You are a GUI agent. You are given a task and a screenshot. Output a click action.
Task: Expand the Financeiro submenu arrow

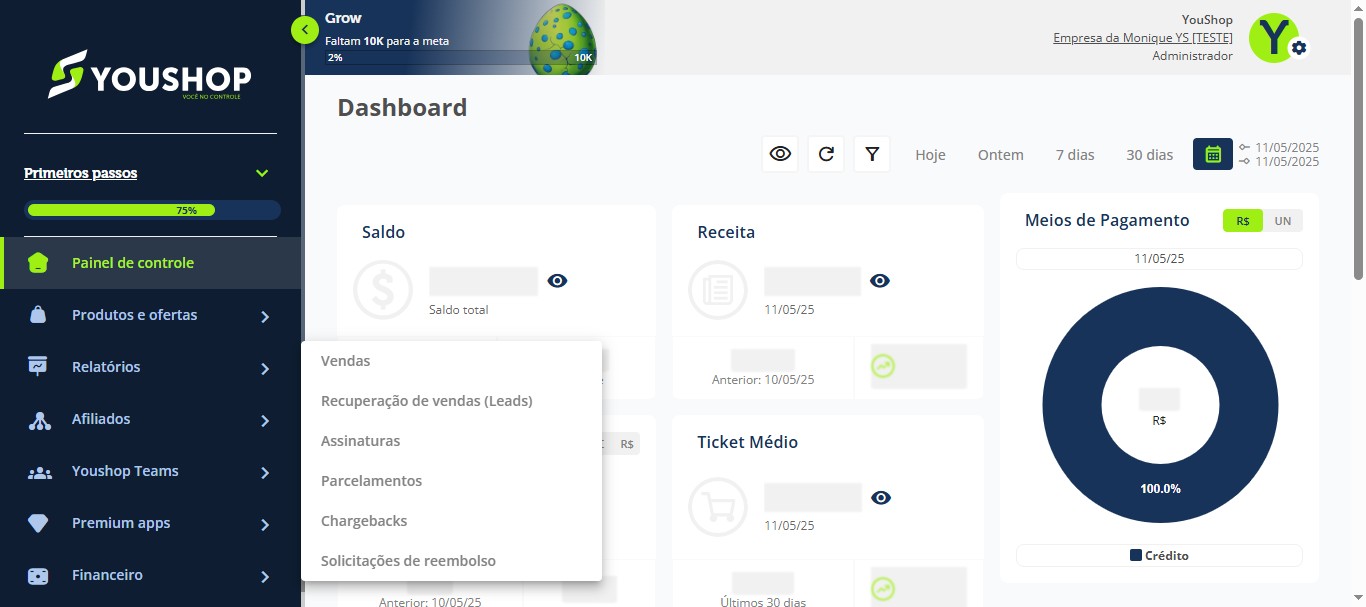265,576
